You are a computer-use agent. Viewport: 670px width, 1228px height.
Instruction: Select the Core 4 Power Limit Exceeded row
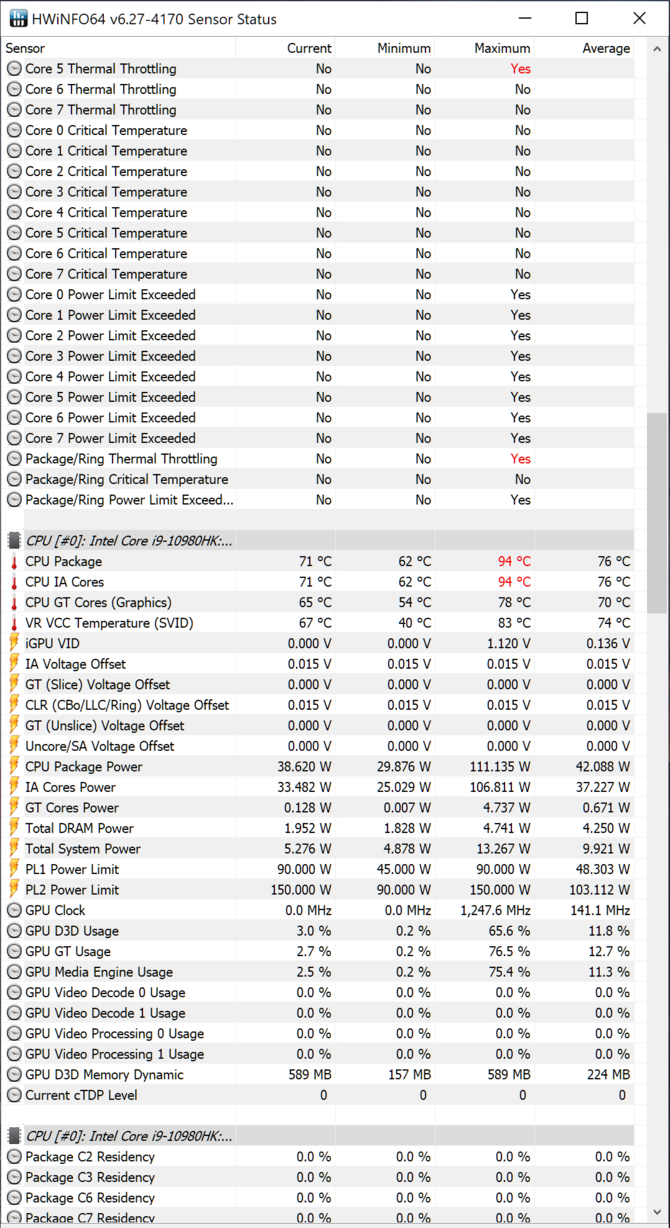(318, 377)
